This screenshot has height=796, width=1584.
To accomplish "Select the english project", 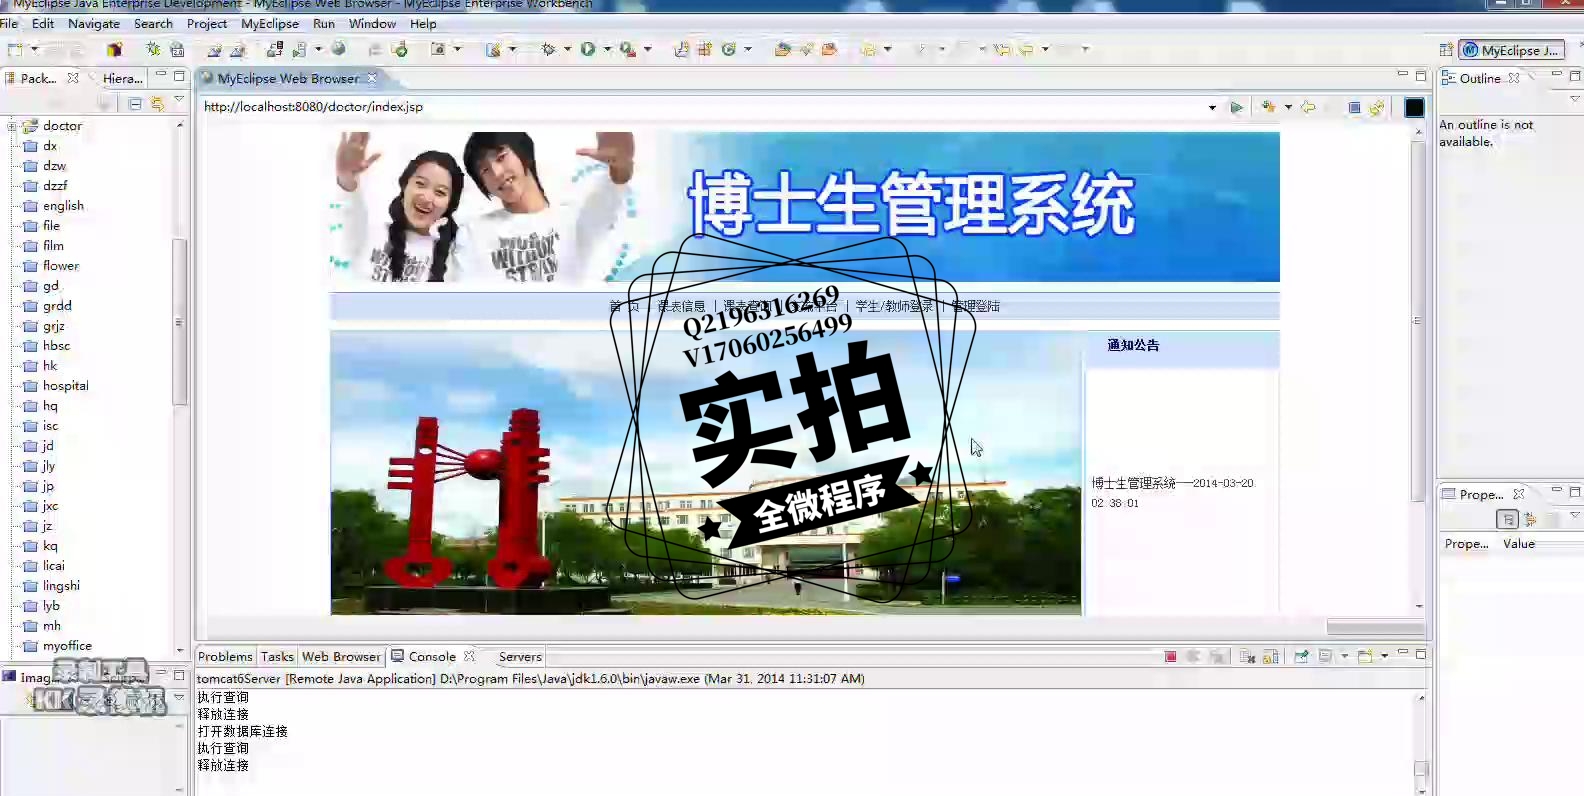I will pyautogui.click(x=63, y=206).
